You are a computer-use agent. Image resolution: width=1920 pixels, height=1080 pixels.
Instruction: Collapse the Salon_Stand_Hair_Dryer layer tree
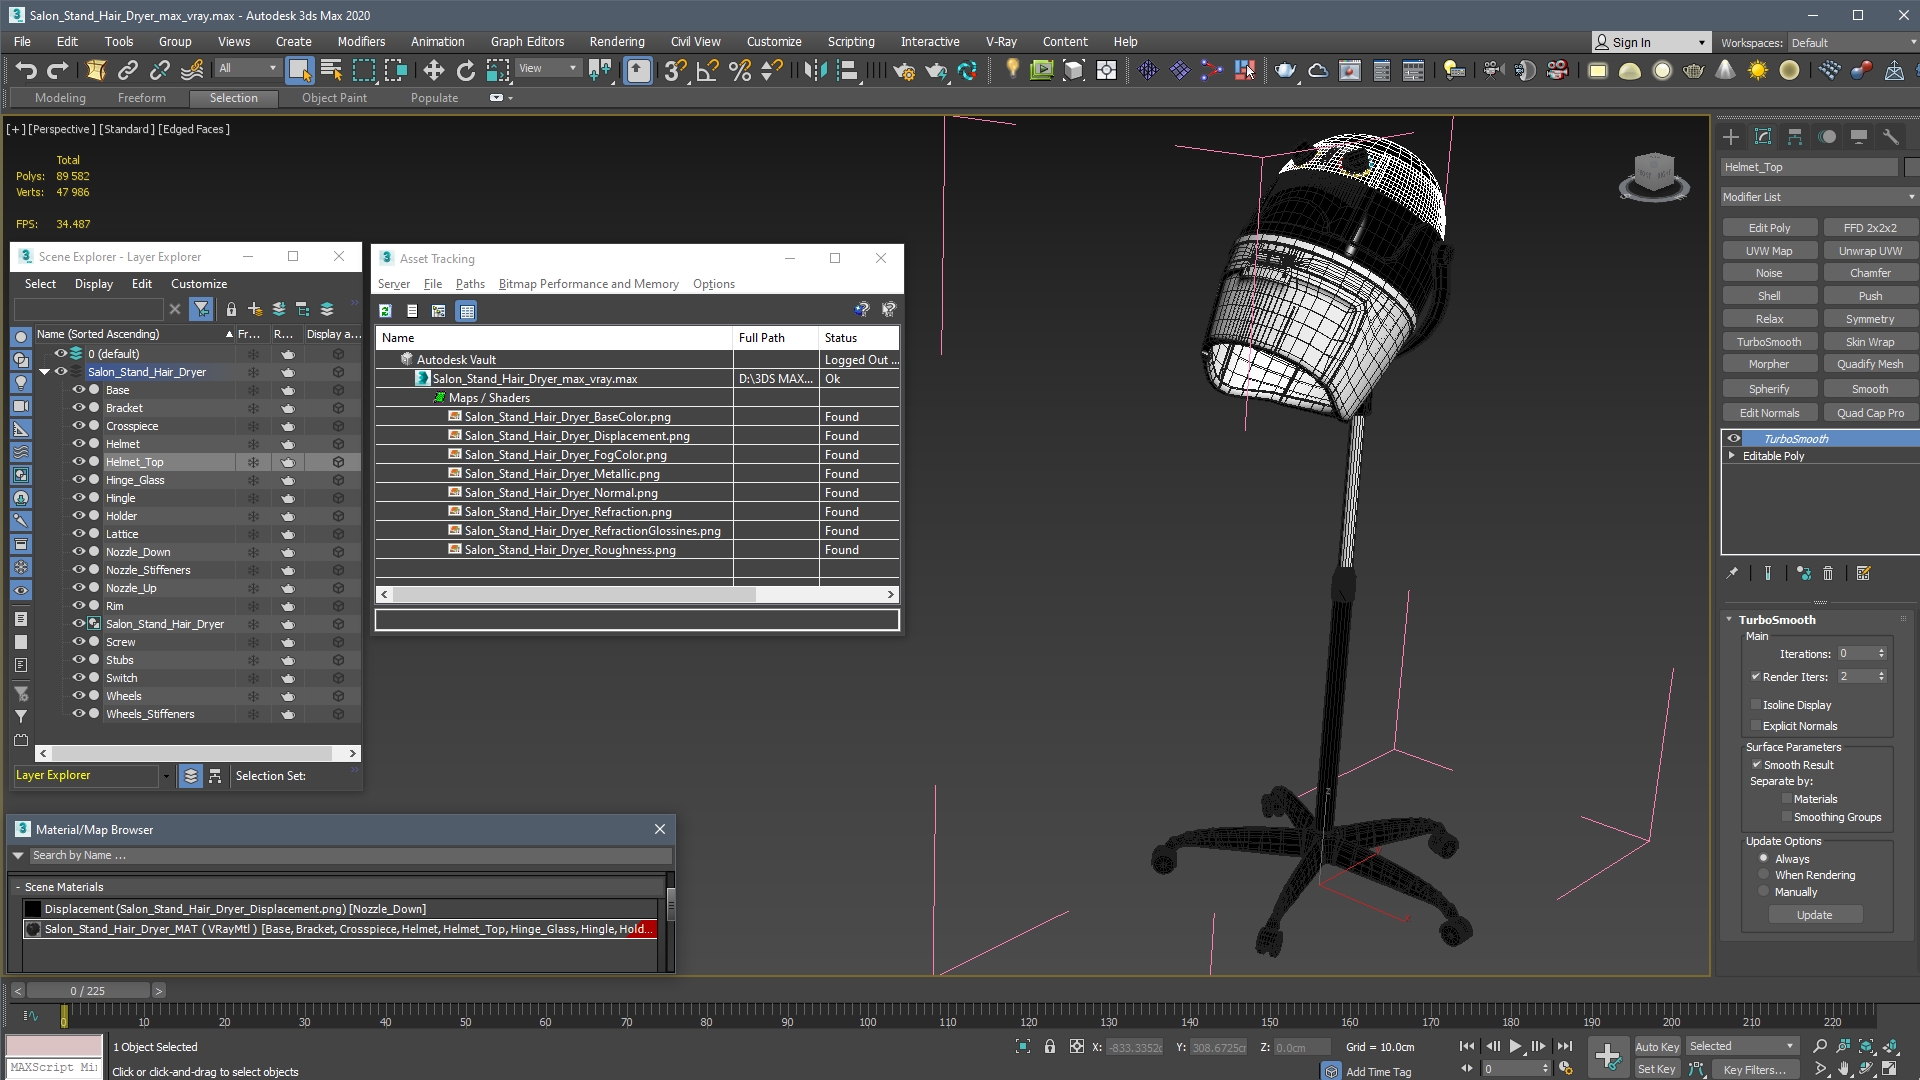pos(44,372)
